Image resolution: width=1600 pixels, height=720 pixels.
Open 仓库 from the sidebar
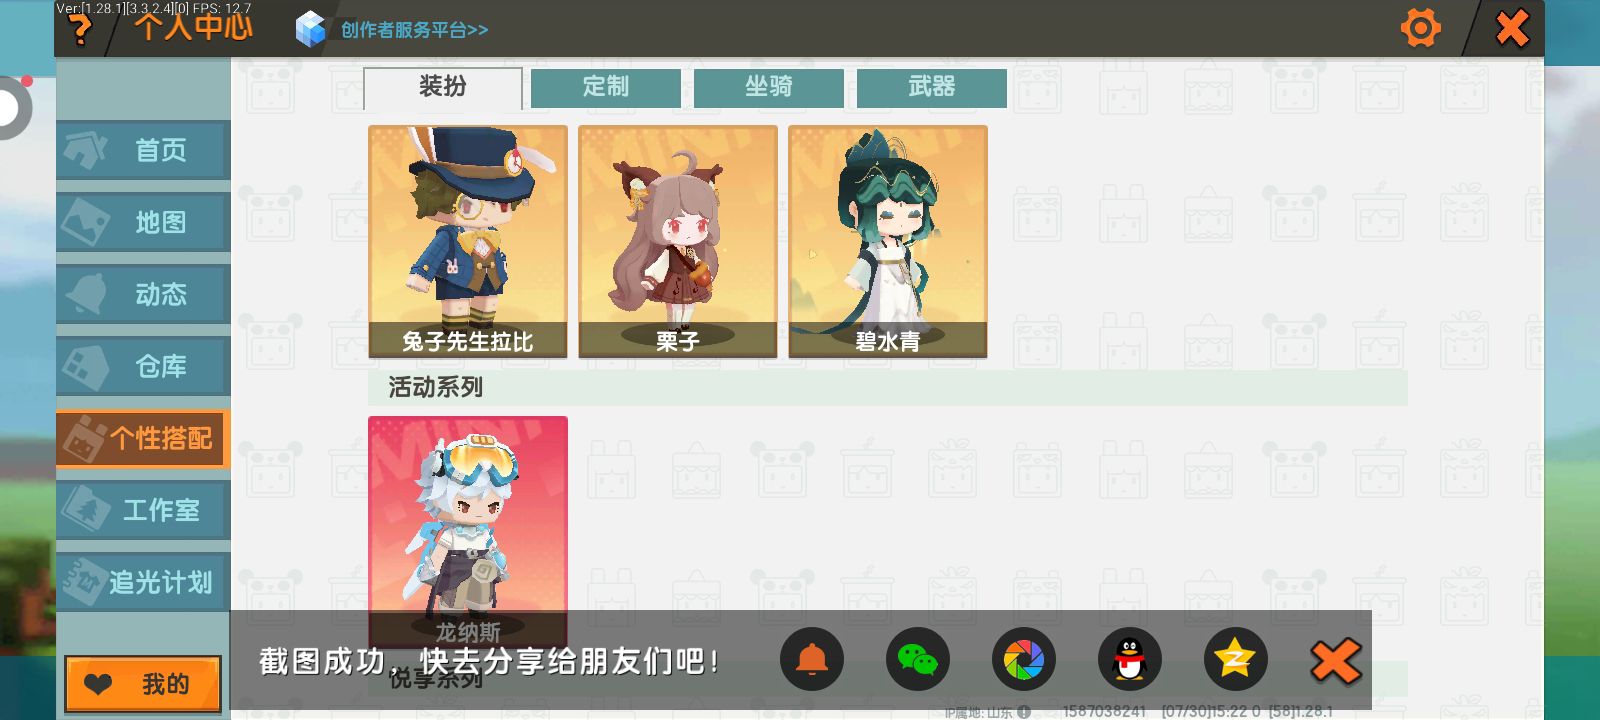click(x=143, y=366)
